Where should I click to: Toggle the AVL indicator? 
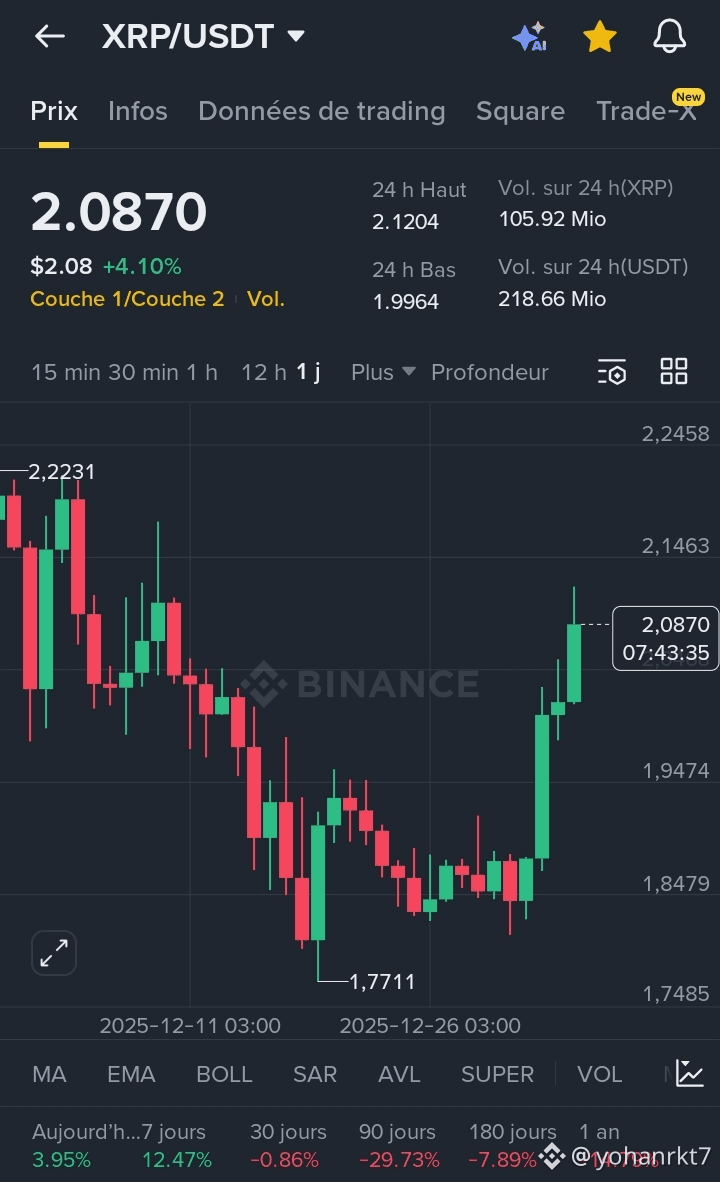tap(399, 1073)
